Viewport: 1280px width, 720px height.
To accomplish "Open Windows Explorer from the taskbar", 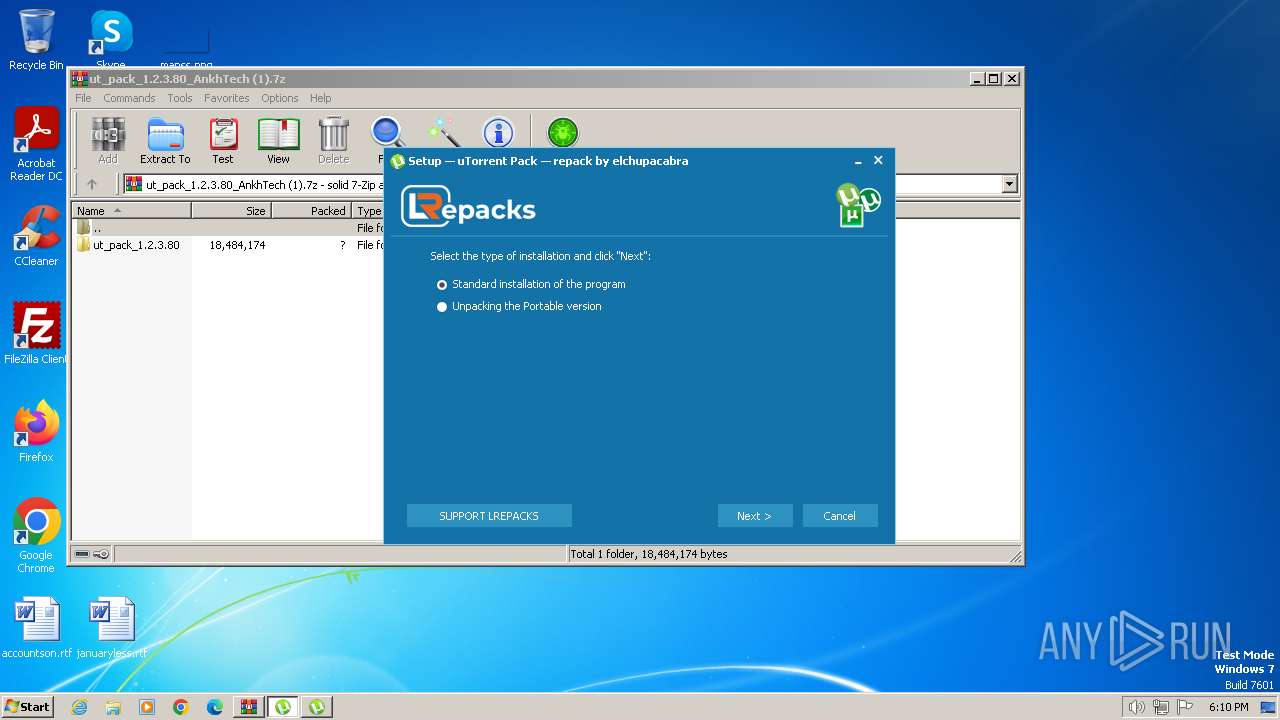I will (113, 707).
